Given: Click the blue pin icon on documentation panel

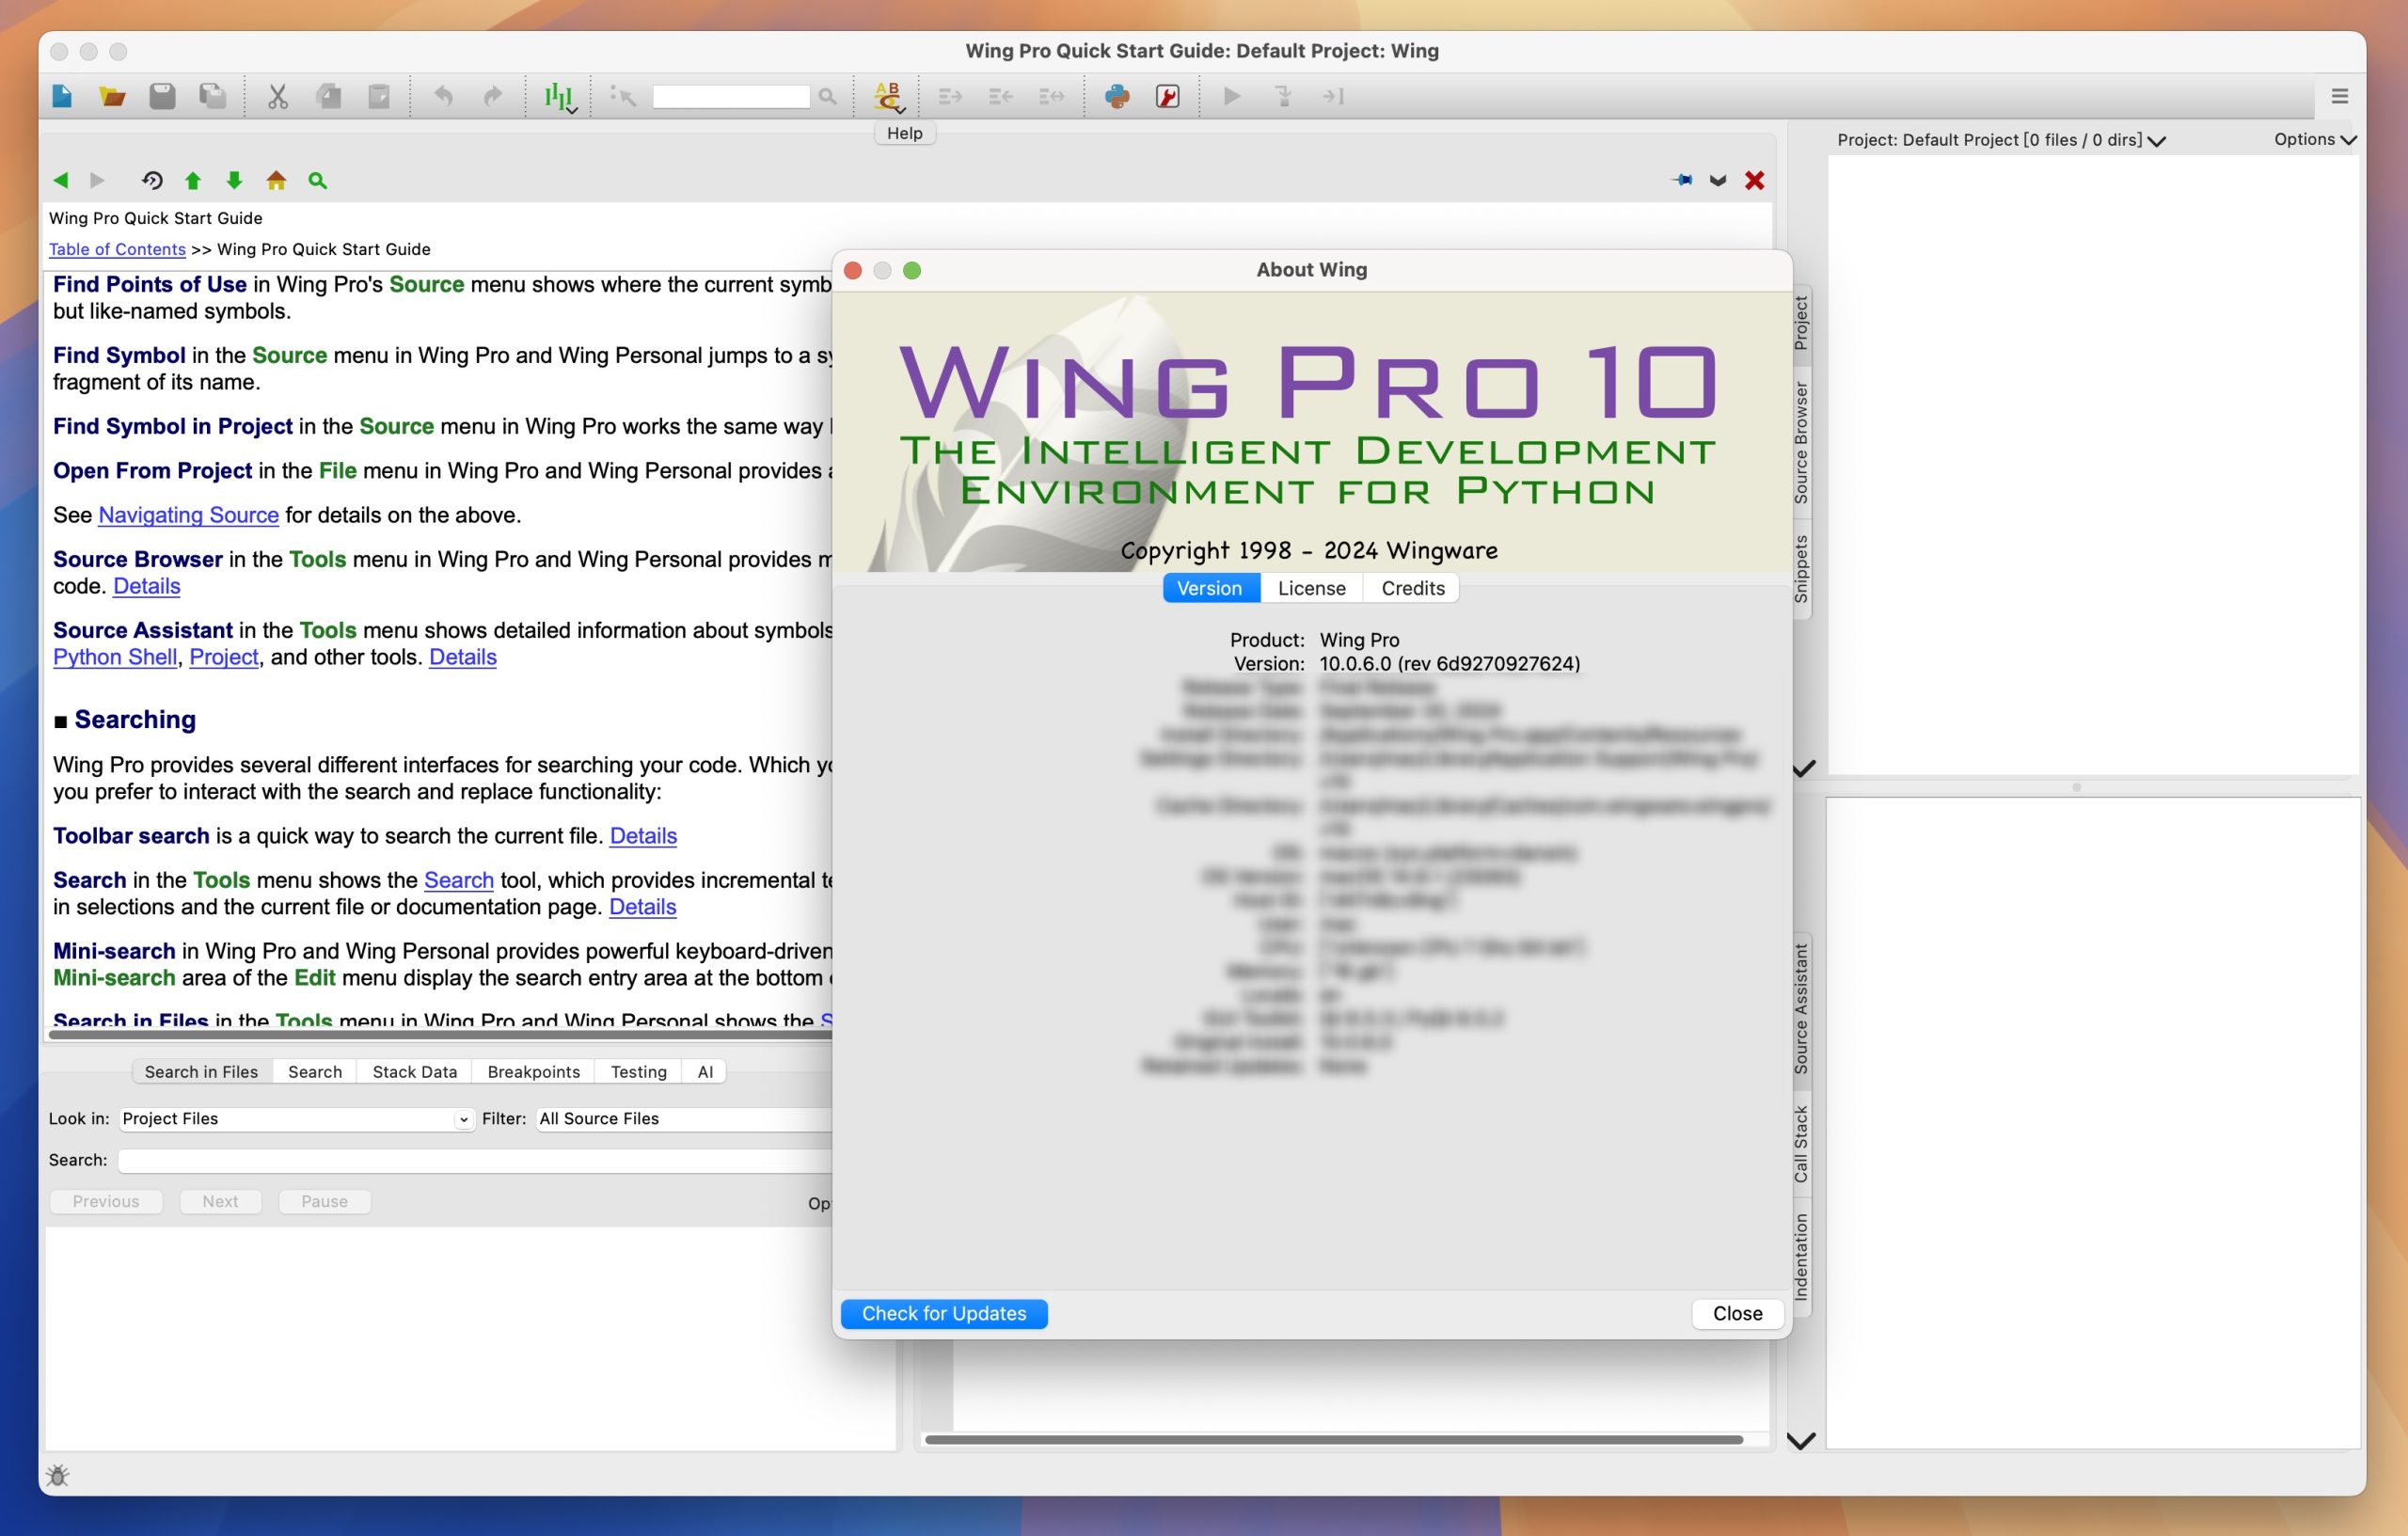Looking at the screenshot, I should click(1682, 180).
